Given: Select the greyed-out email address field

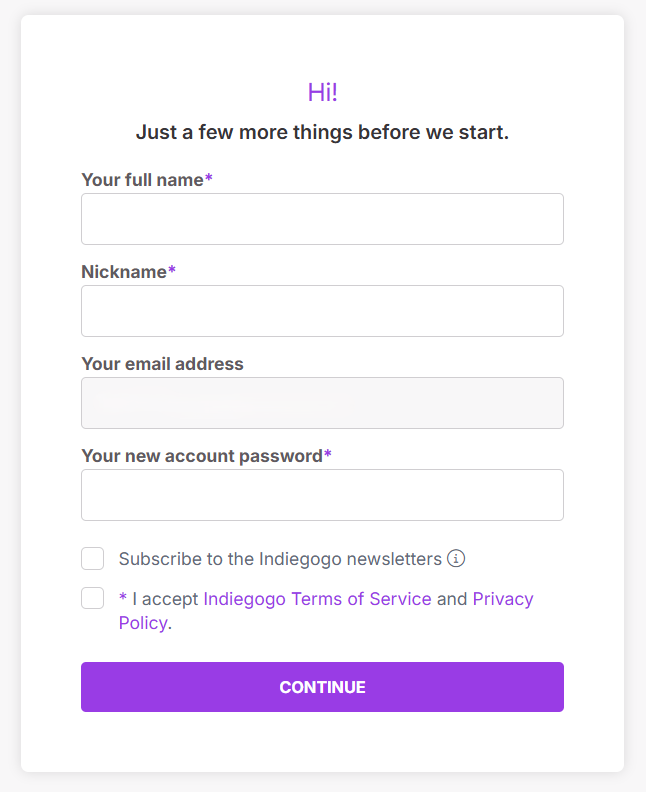Looking at the screenshot, I should (322, 403).
